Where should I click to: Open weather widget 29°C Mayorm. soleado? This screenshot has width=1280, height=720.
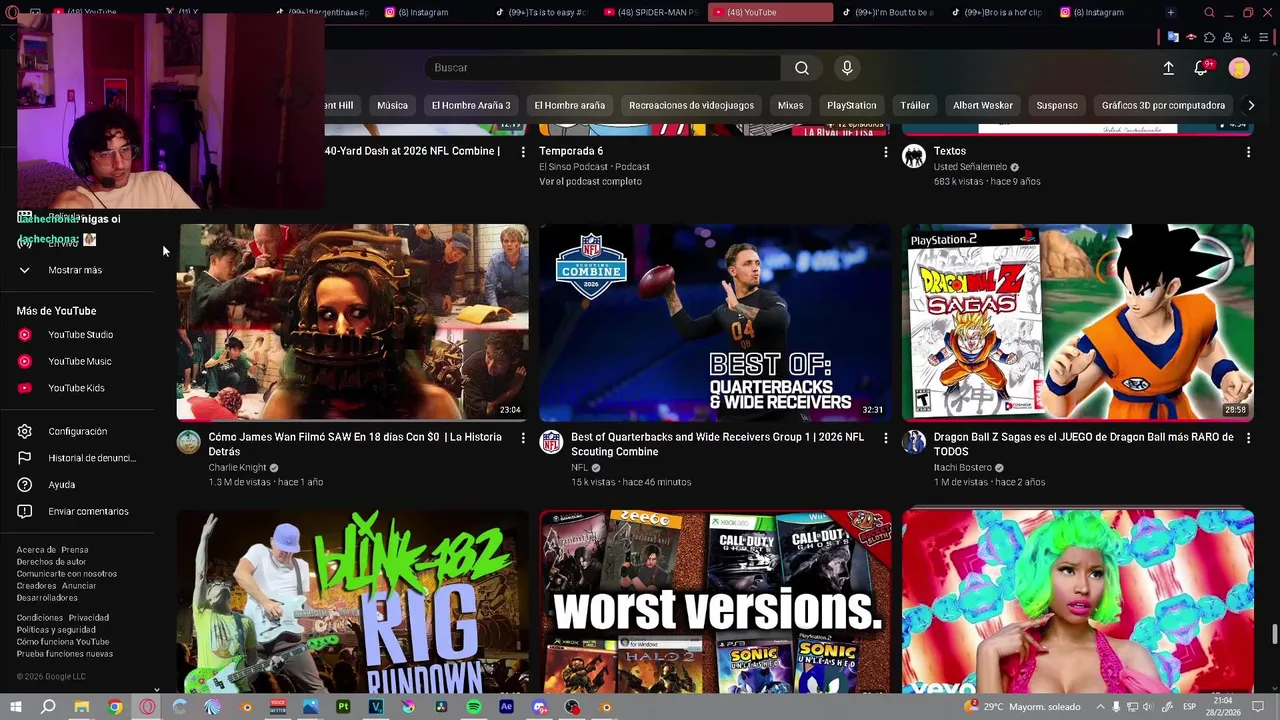(1022, 707)
